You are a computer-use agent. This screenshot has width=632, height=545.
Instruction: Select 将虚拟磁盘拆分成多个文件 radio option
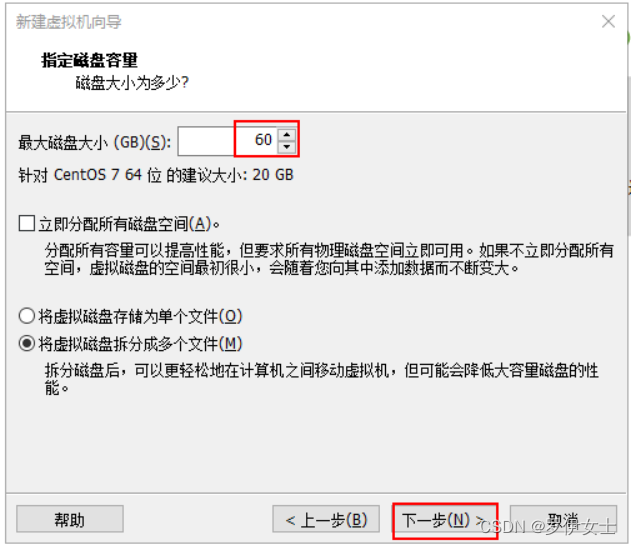27,343
